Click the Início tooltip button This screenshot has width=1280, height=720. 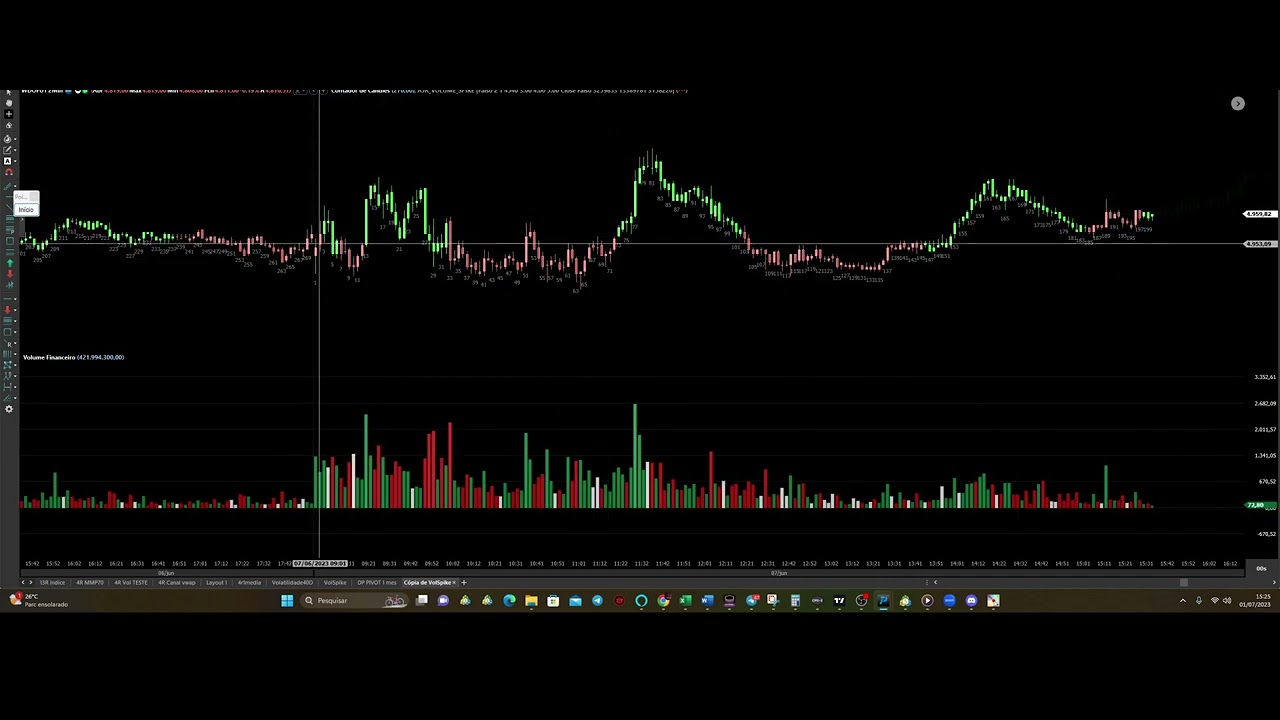[27, 210]
